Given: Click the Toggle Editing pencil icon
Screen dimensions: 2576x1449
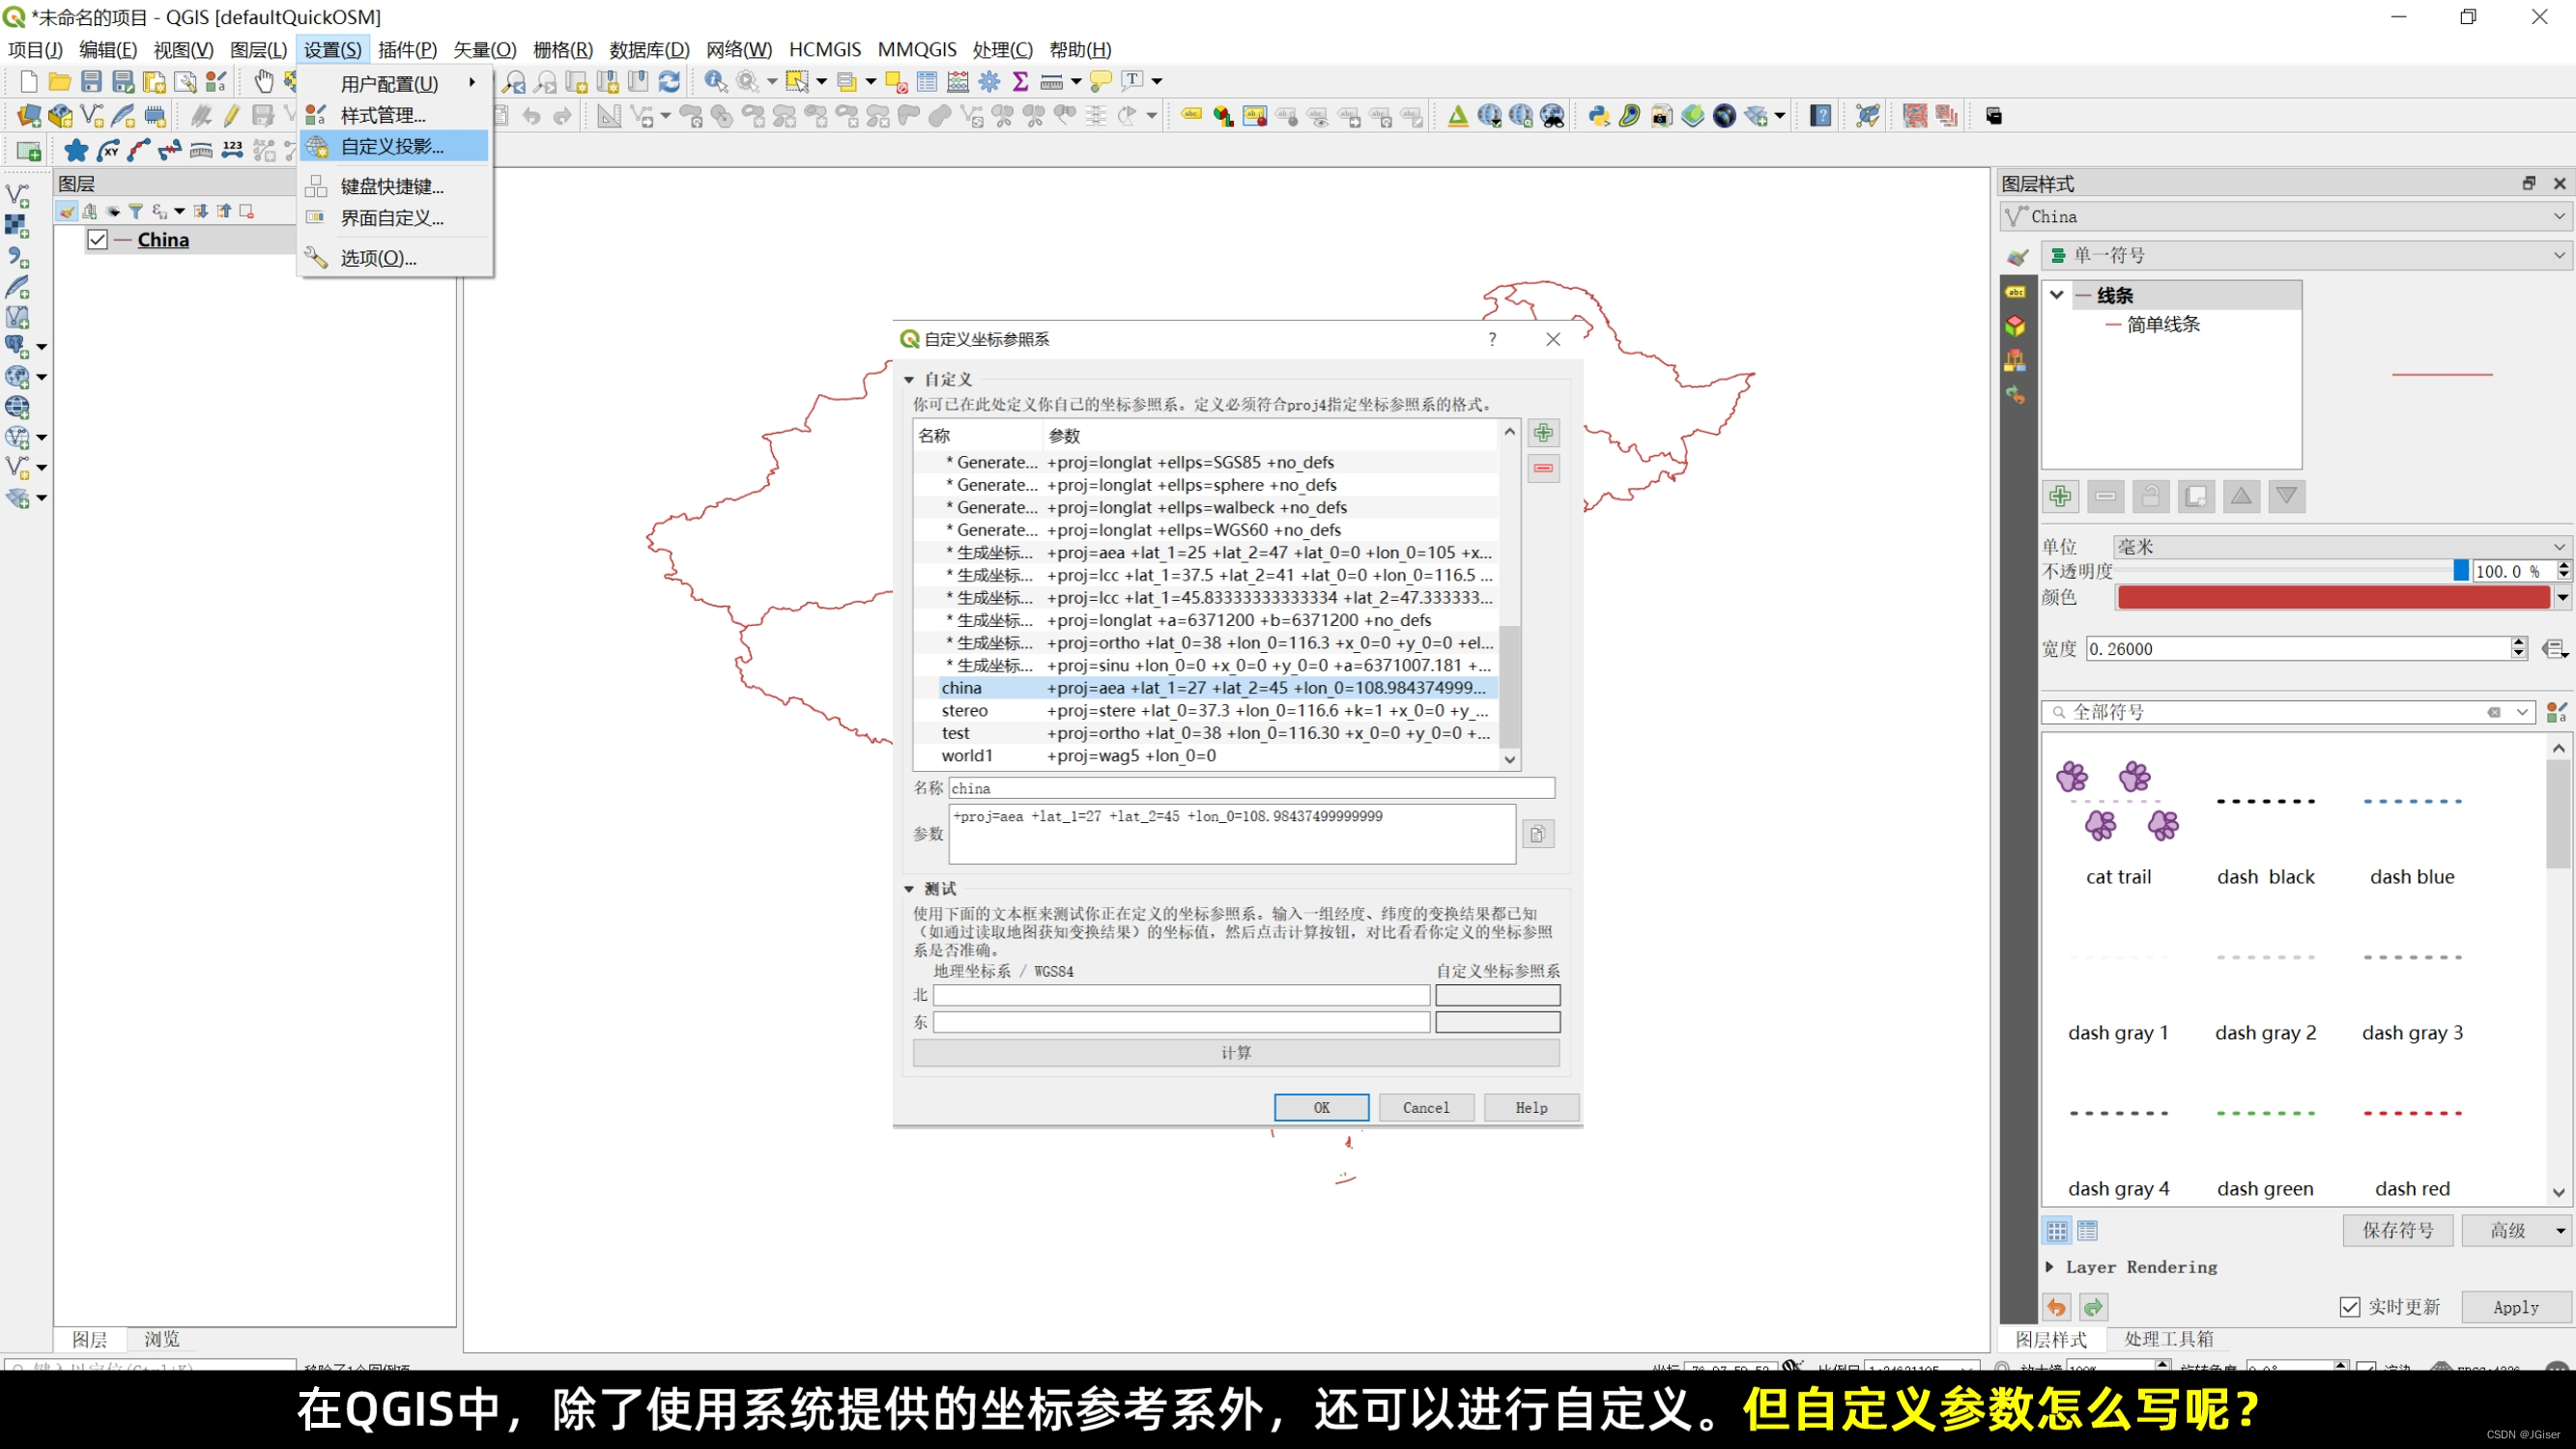Looking at the screenshot, I should click(x=232, y=116).
